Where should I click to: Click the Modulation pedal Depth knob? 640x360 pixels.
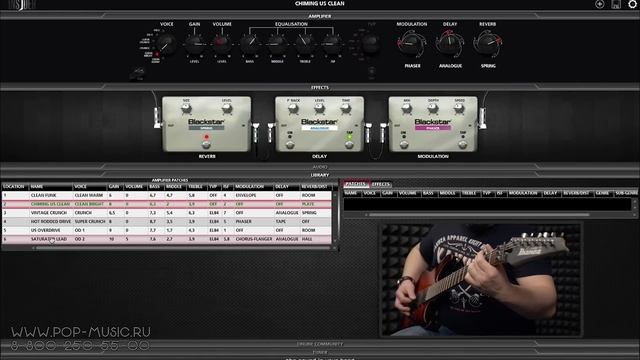coord(433,109)
